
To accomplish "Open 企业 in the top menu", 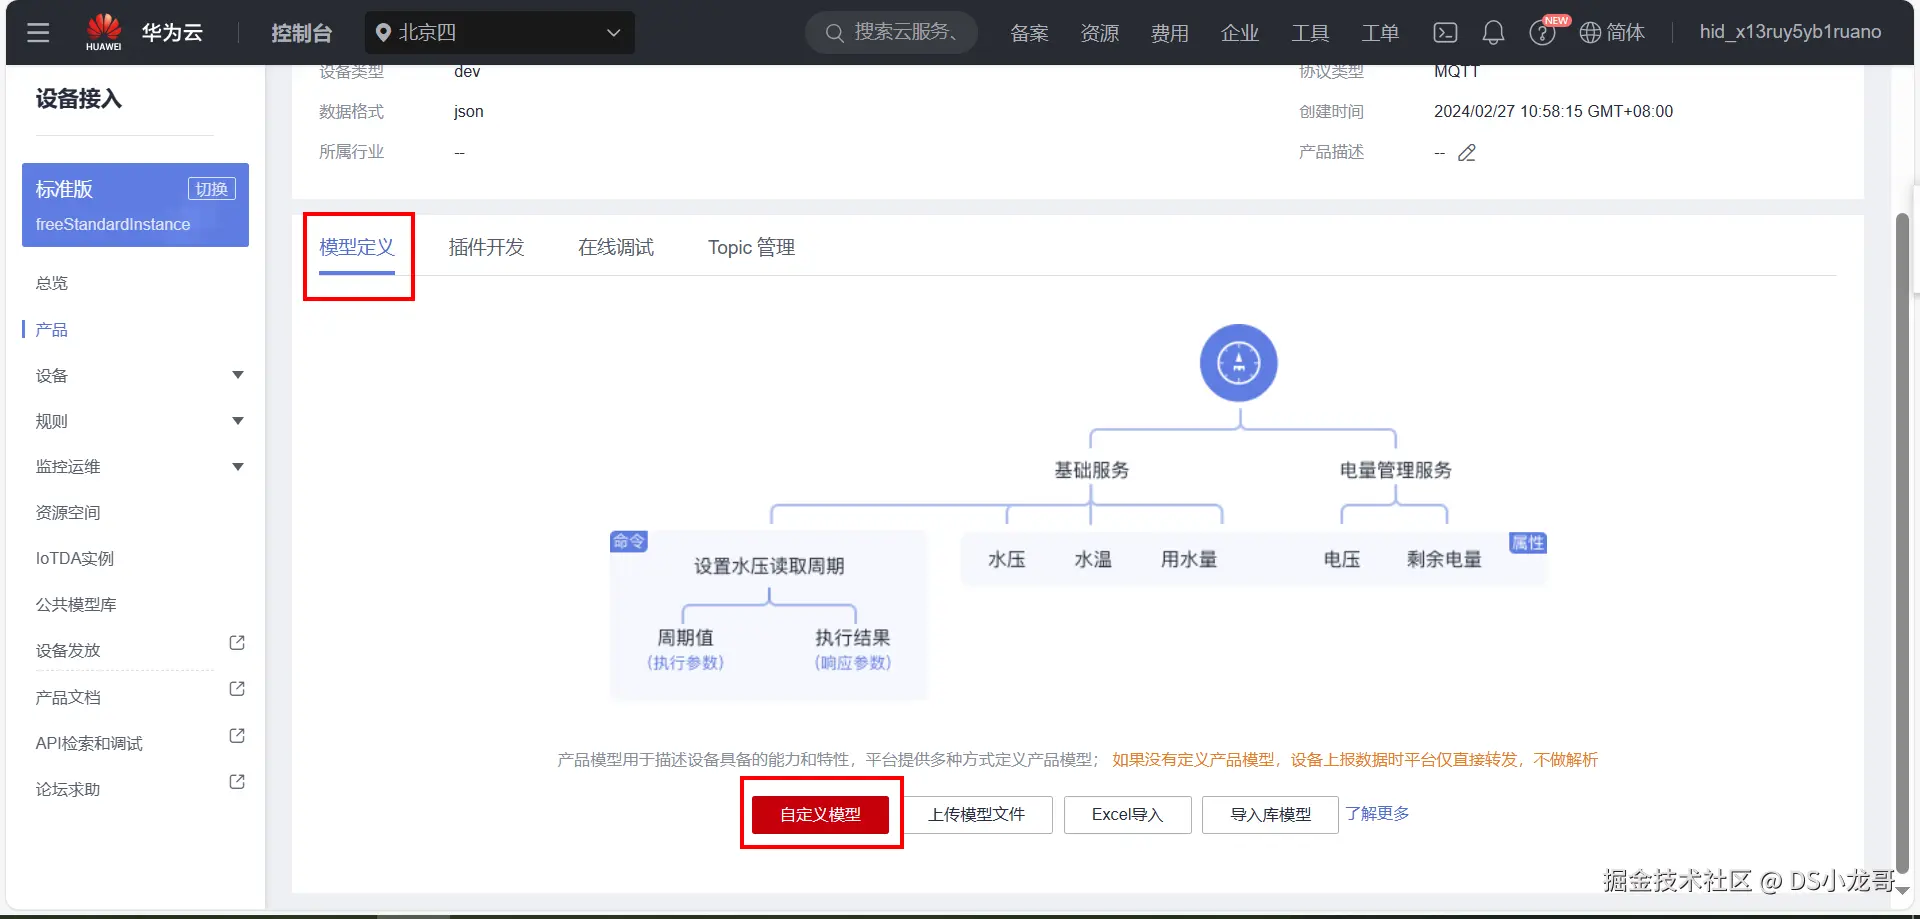I will tap(1240, 33).
